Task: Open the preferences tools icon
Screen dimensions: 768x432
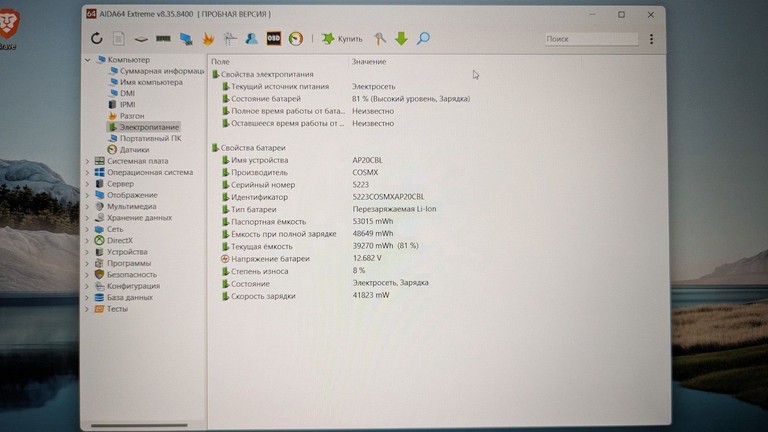Action: pos(380,39)
